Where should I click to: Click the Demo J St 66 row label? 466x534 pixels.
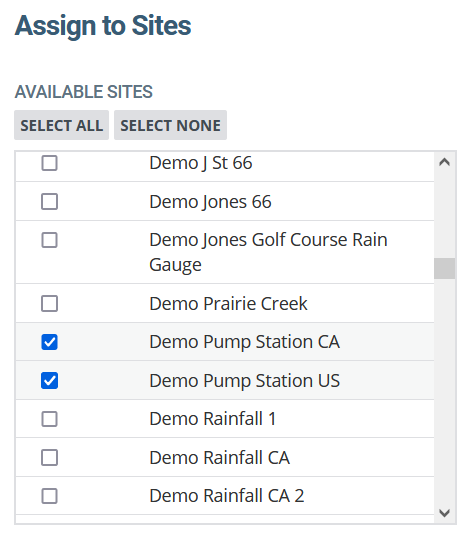tap(201, 163)
